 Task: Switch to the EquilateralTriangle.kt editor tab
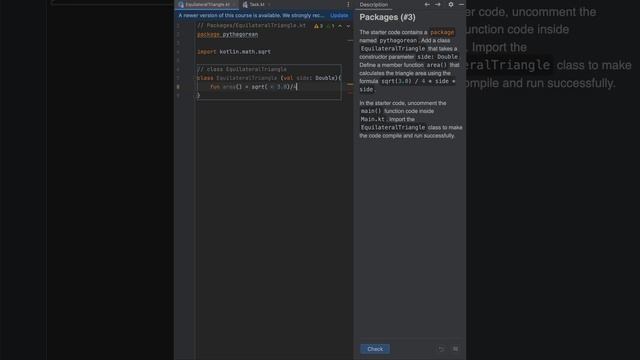[x=207, y=4]
